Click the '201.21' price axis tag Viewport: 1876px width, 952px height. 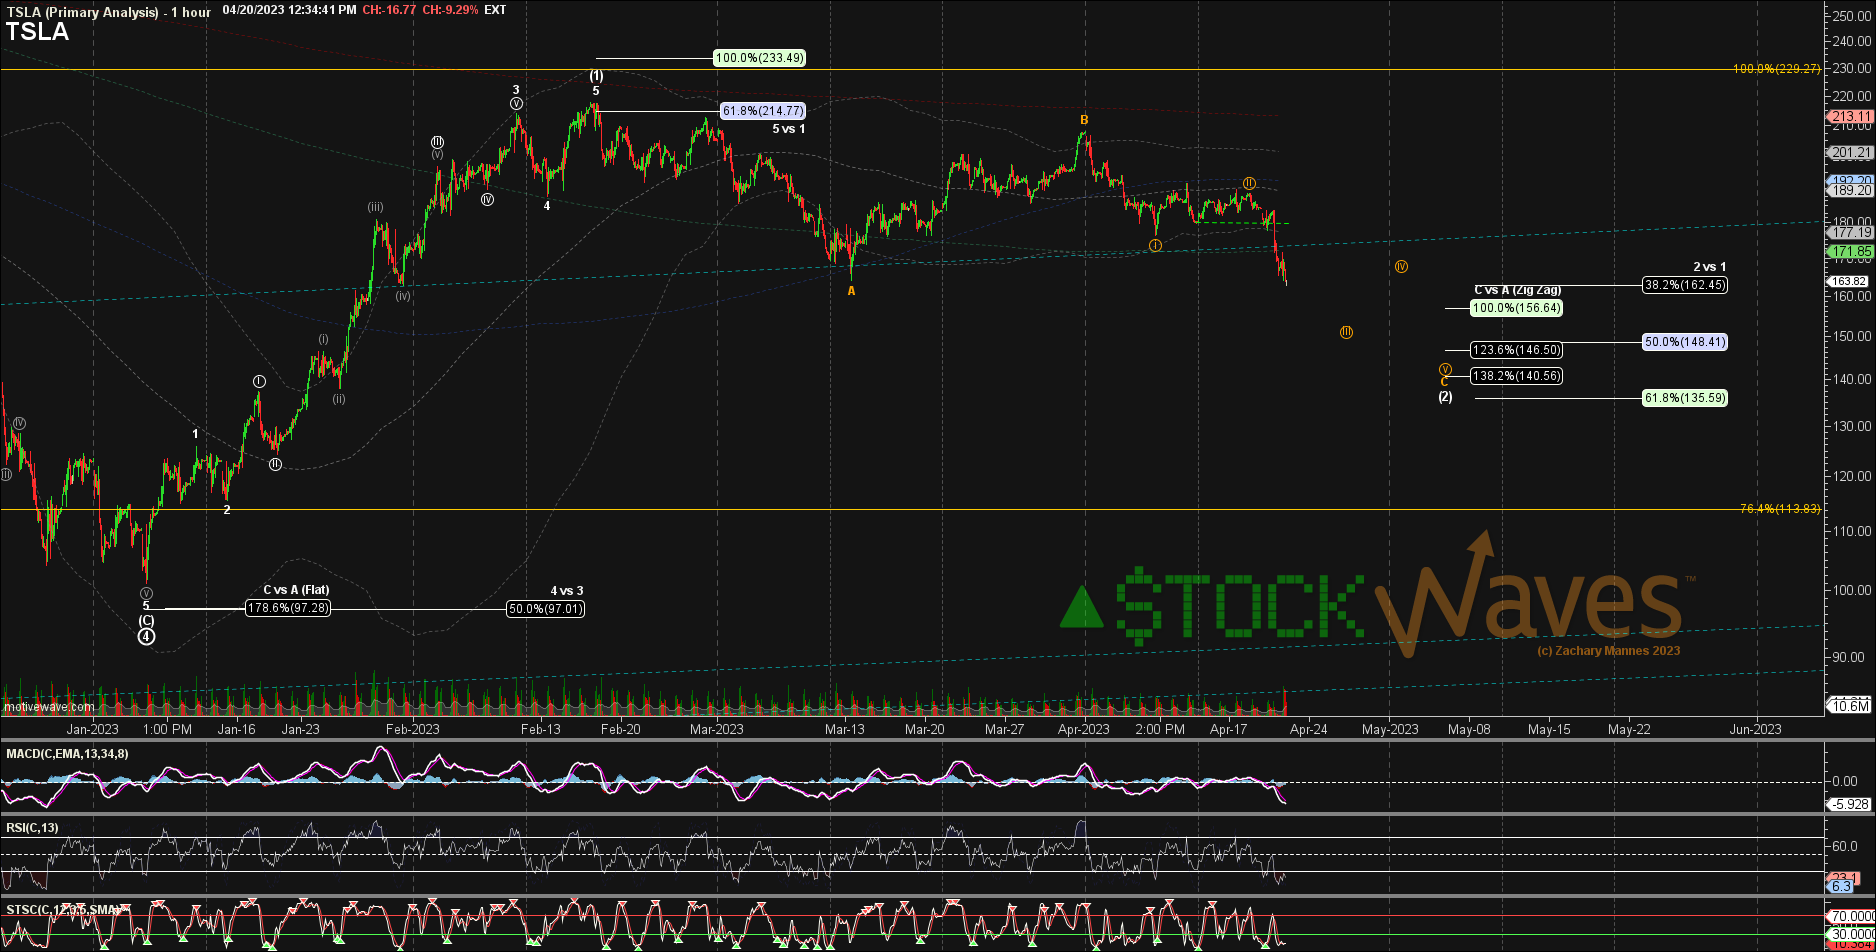click(1851, 152)
